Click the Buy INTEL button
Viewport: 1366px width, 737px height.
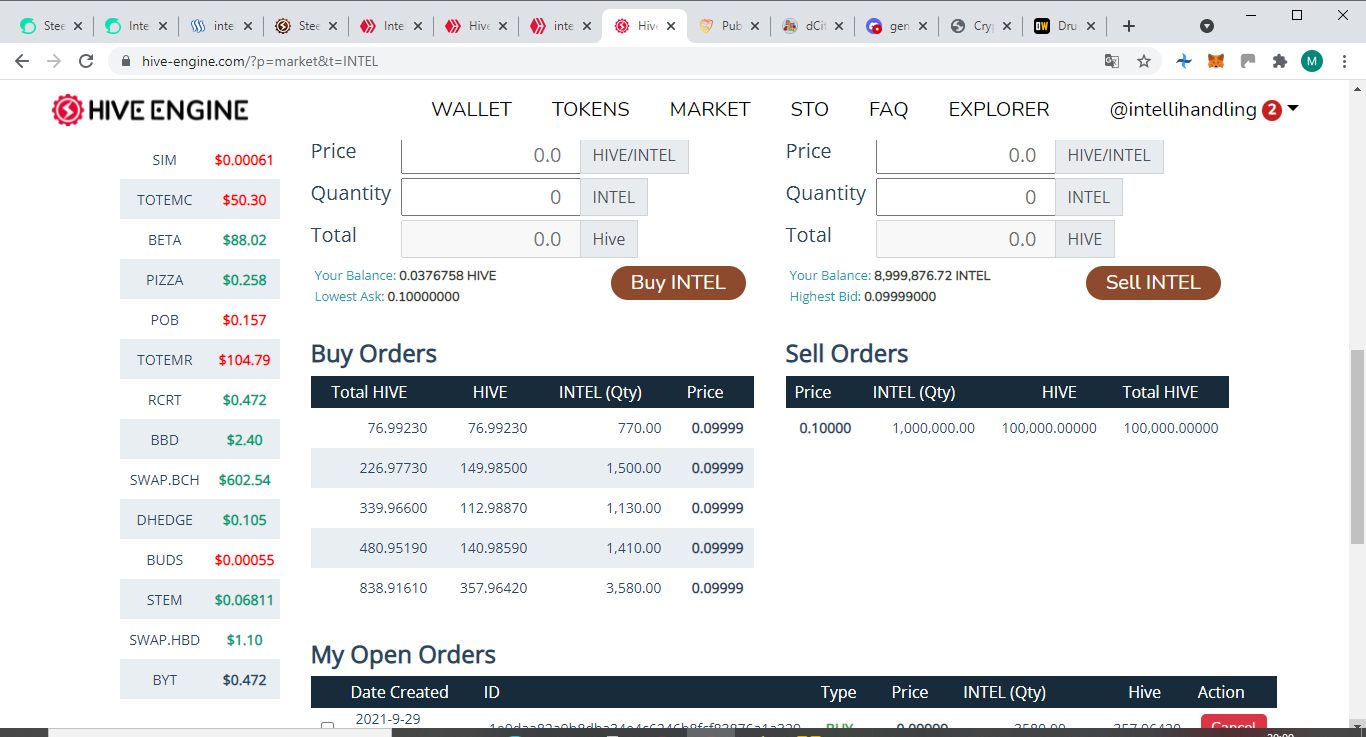click(678, 283)
